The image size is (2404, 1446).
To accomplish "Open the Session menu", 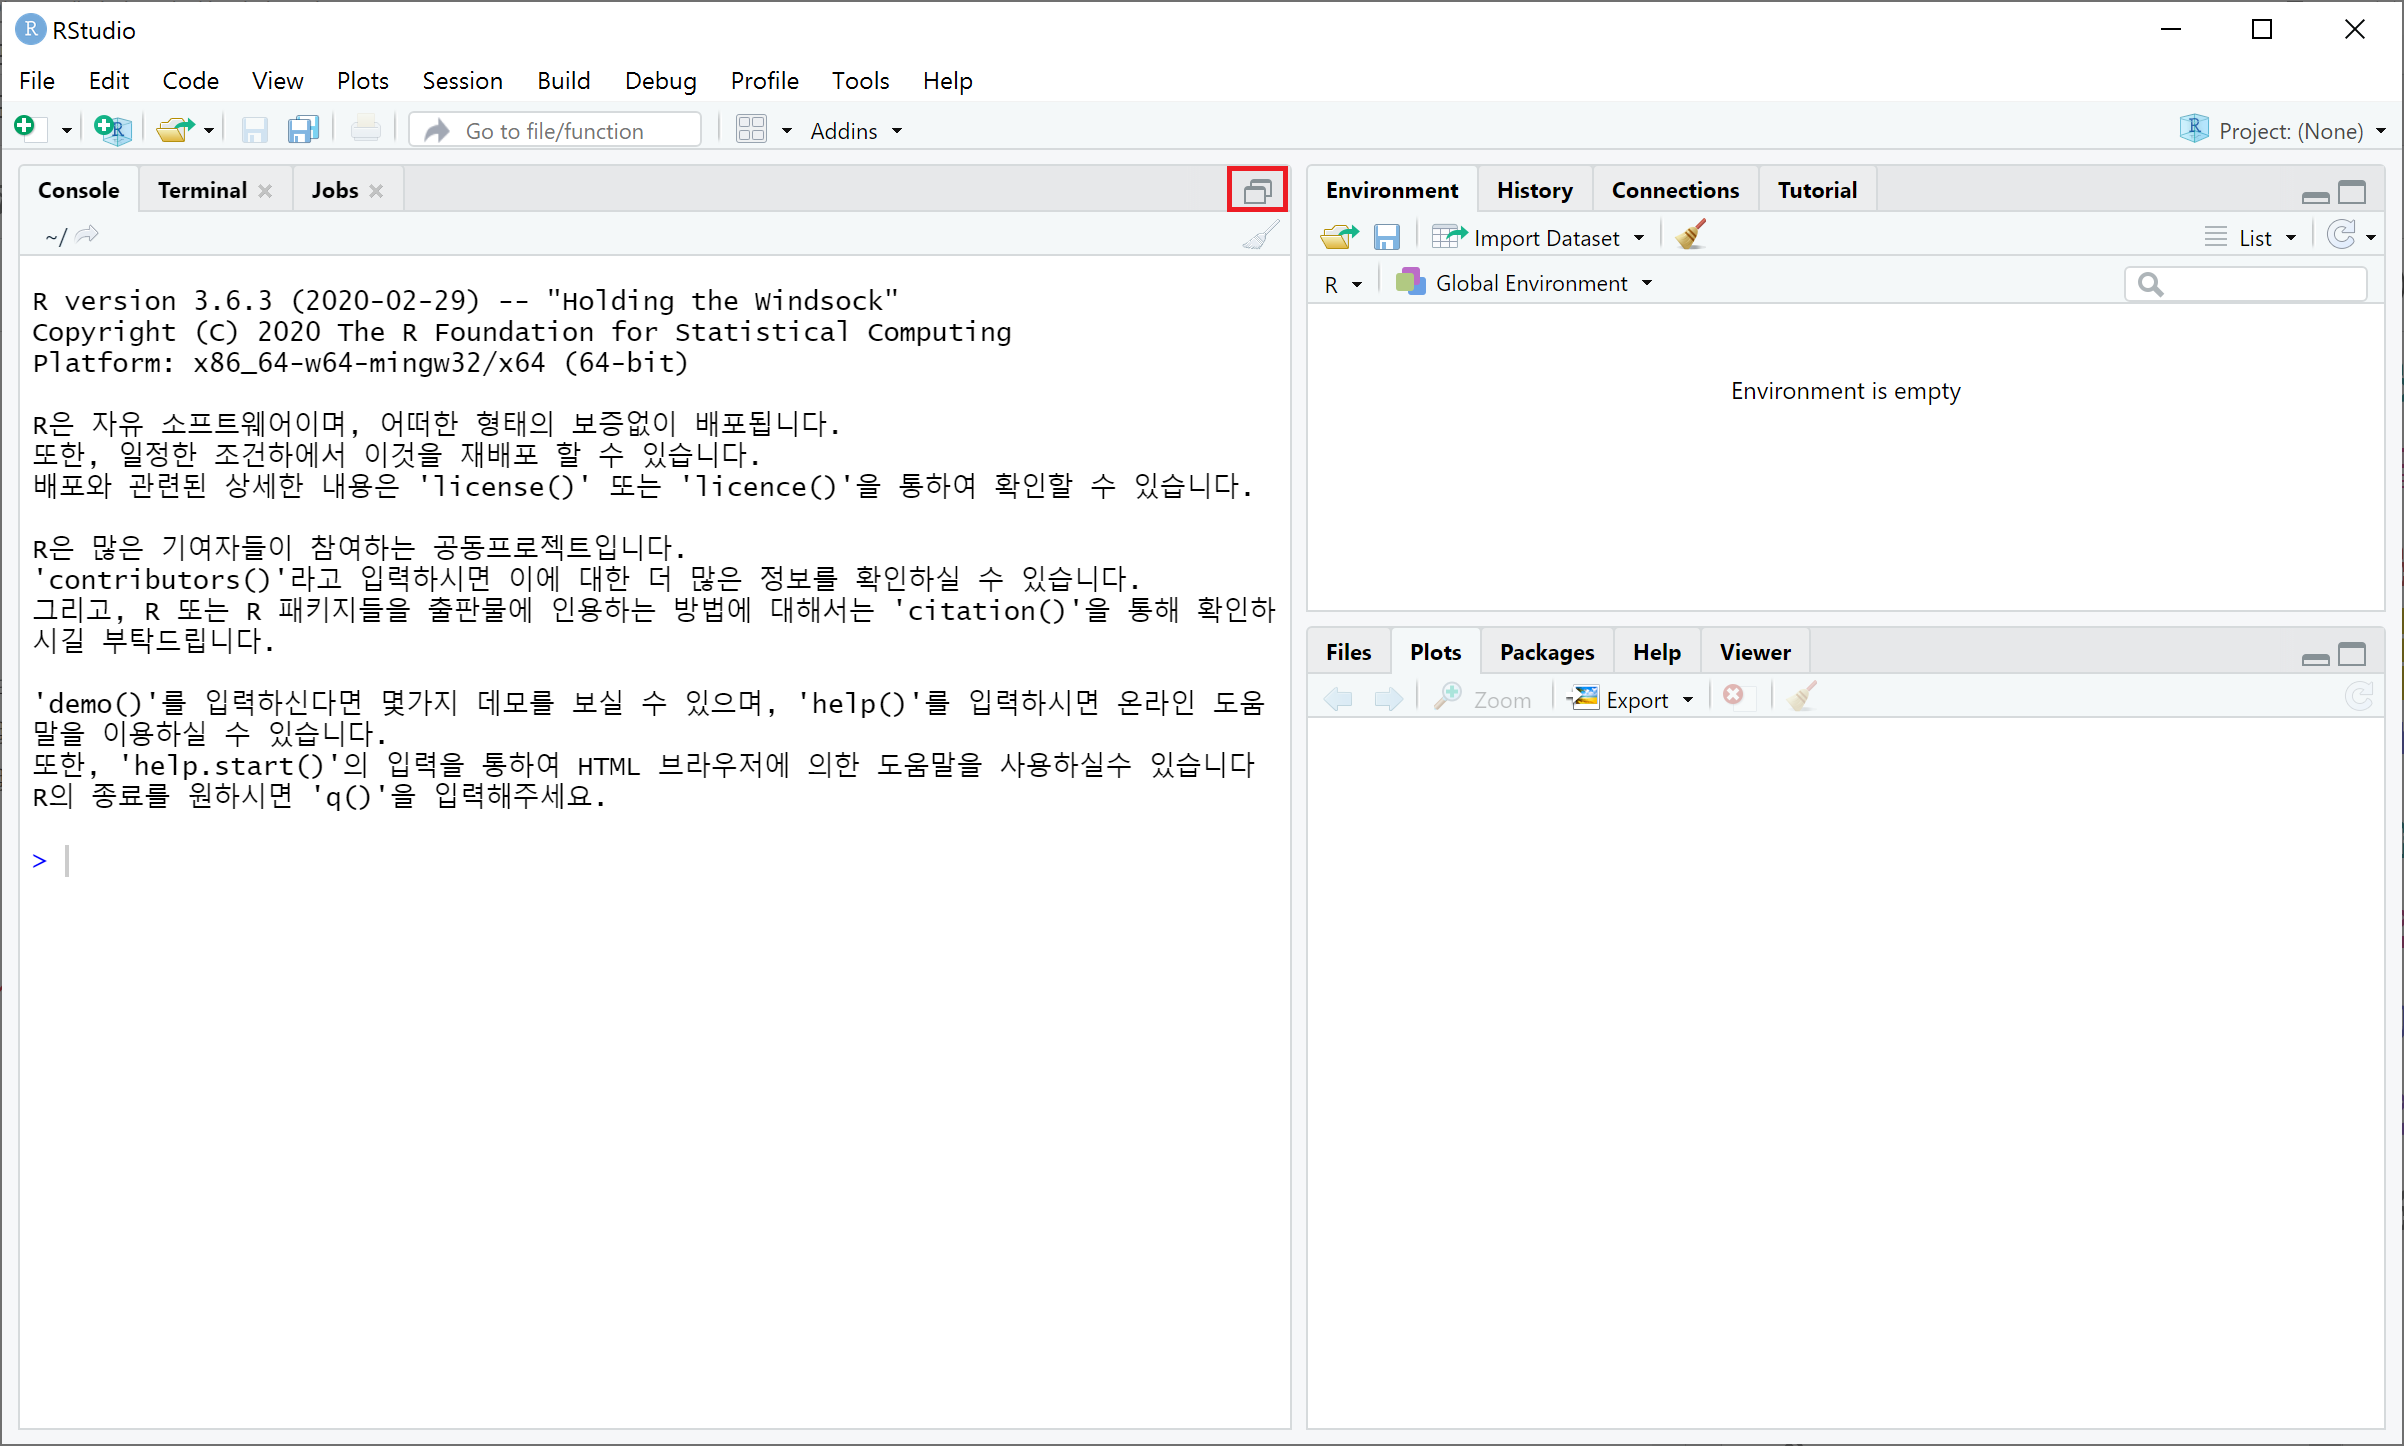I will [x=462, y=81].
